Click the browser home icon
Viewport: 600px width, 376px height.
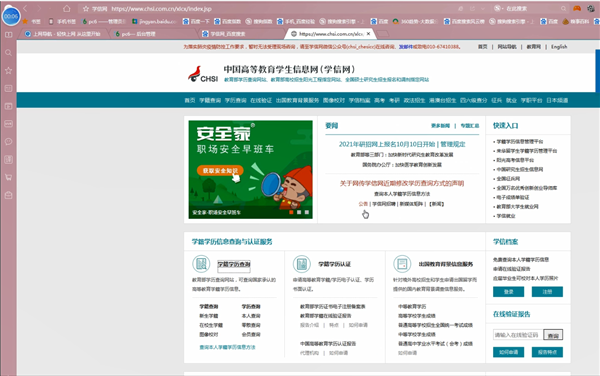pos(67,8)
